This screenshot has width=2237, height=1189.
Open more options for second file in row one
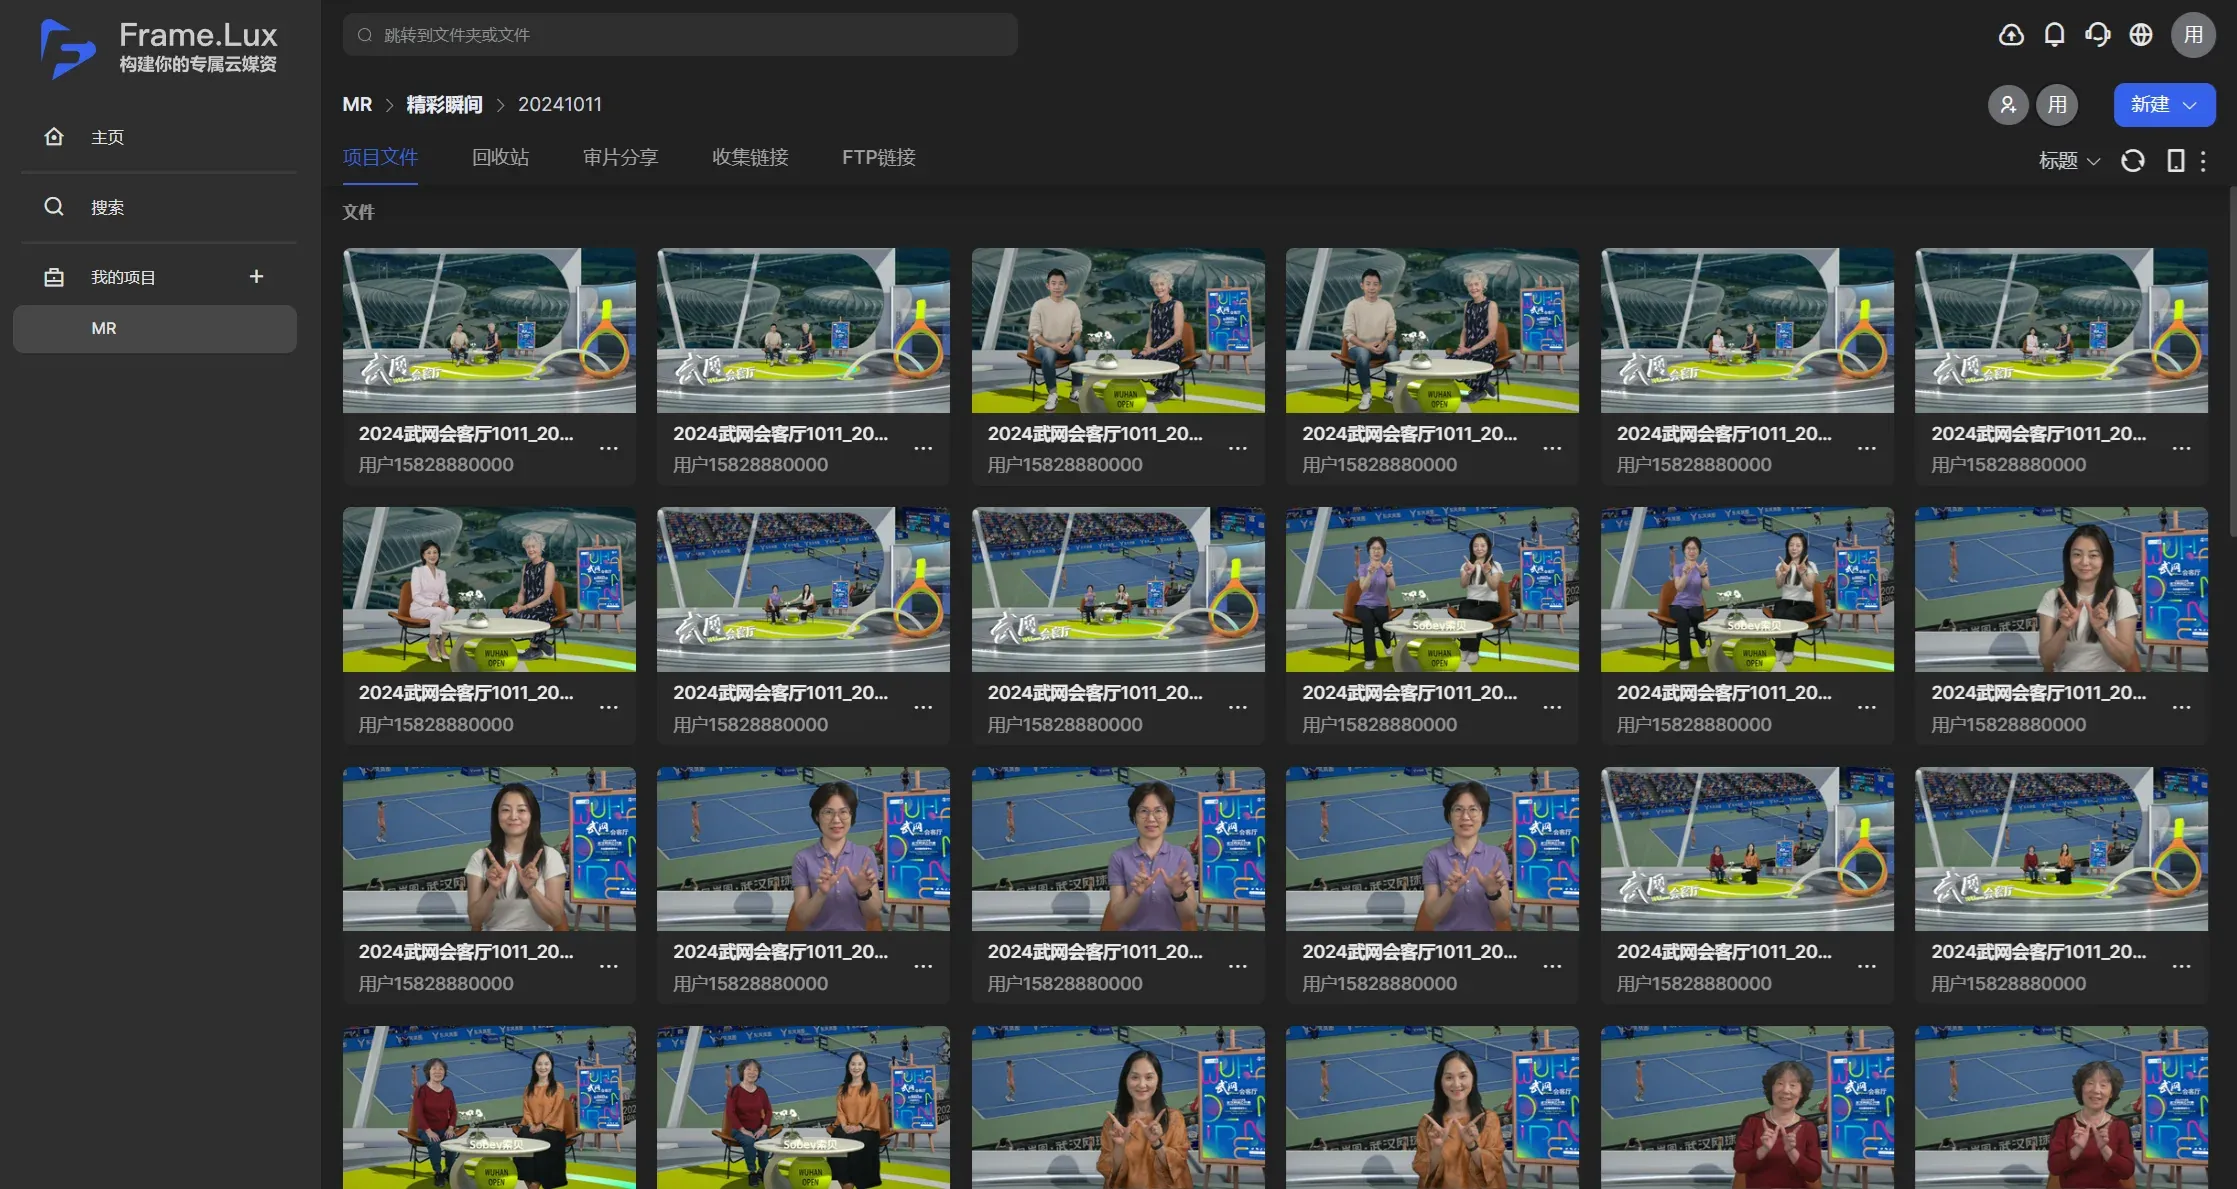tap(923, 449)
